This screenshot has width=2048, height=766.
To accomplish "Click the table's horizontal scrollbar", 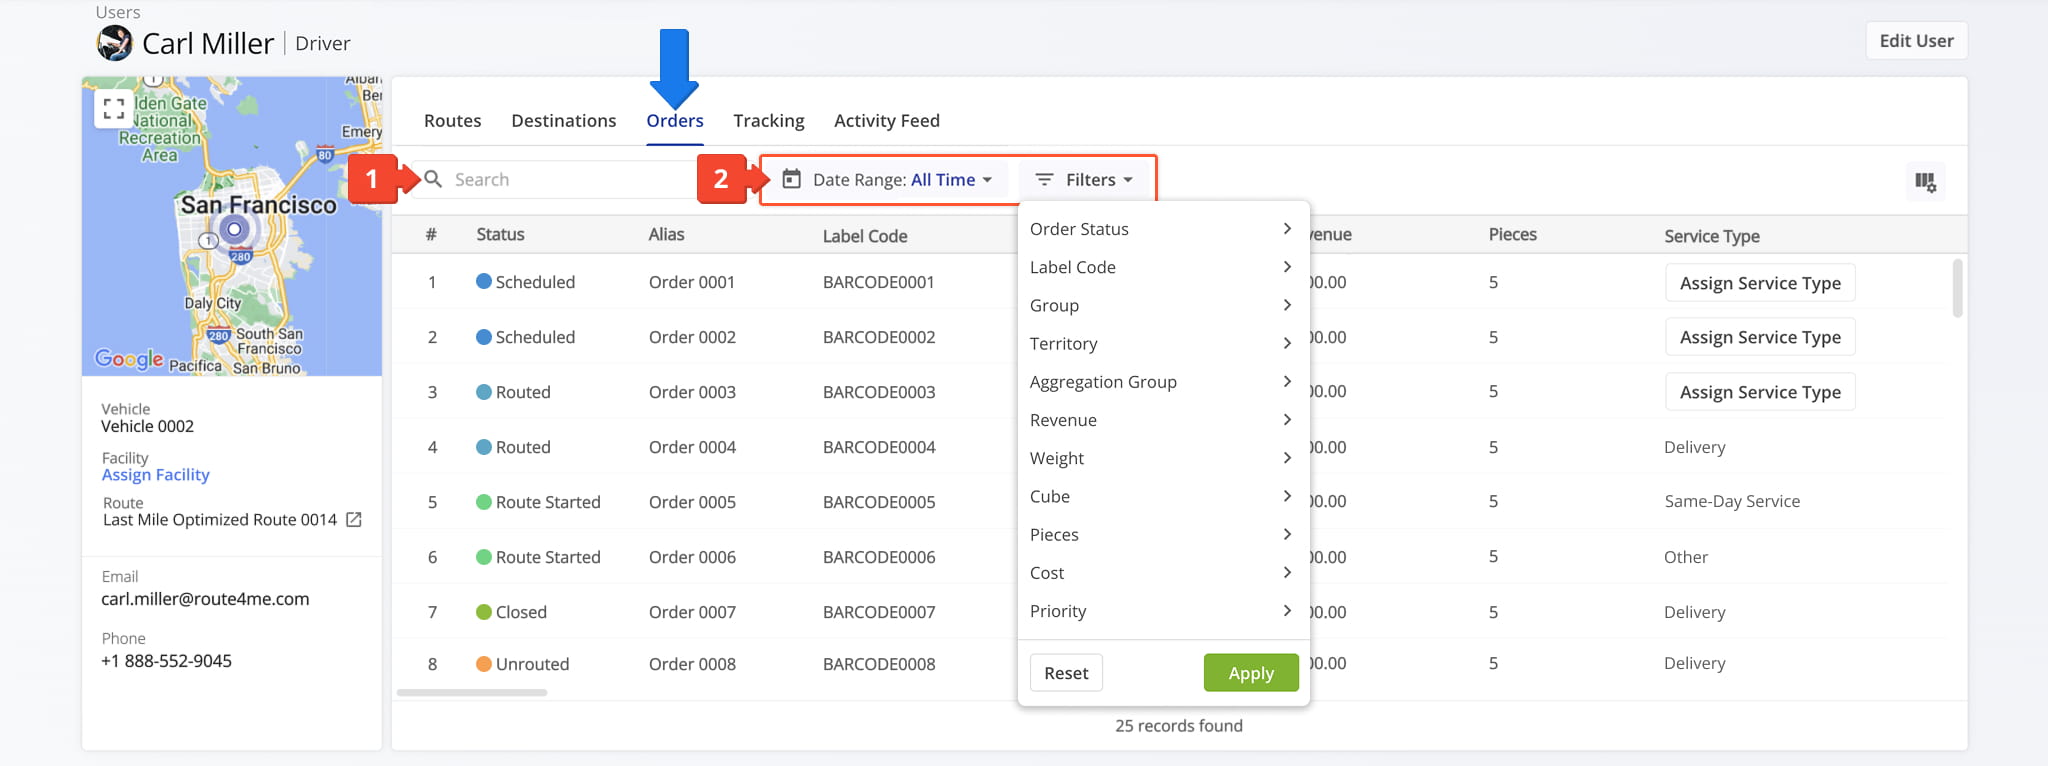I will [x=472, y=692].
